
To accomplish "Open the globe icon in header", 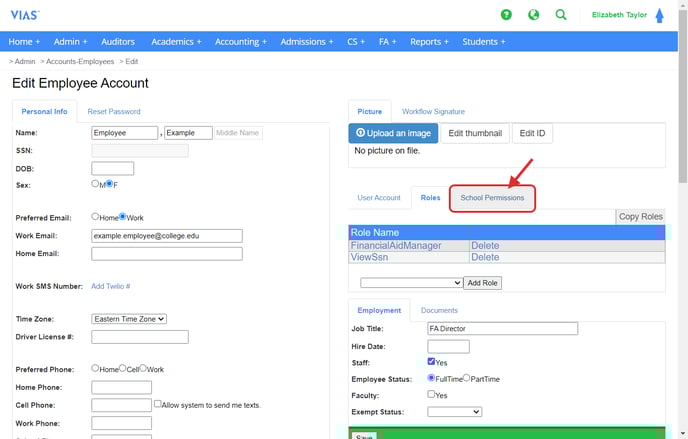I will [534, 15].
